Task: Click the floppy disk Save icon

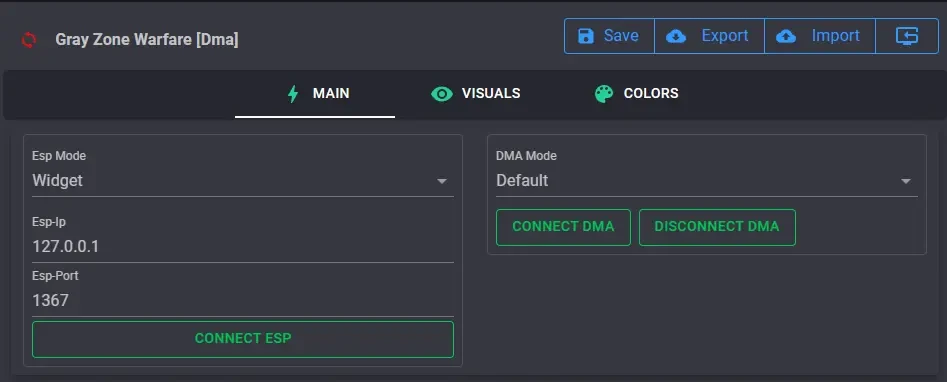Action: [586, 36]
